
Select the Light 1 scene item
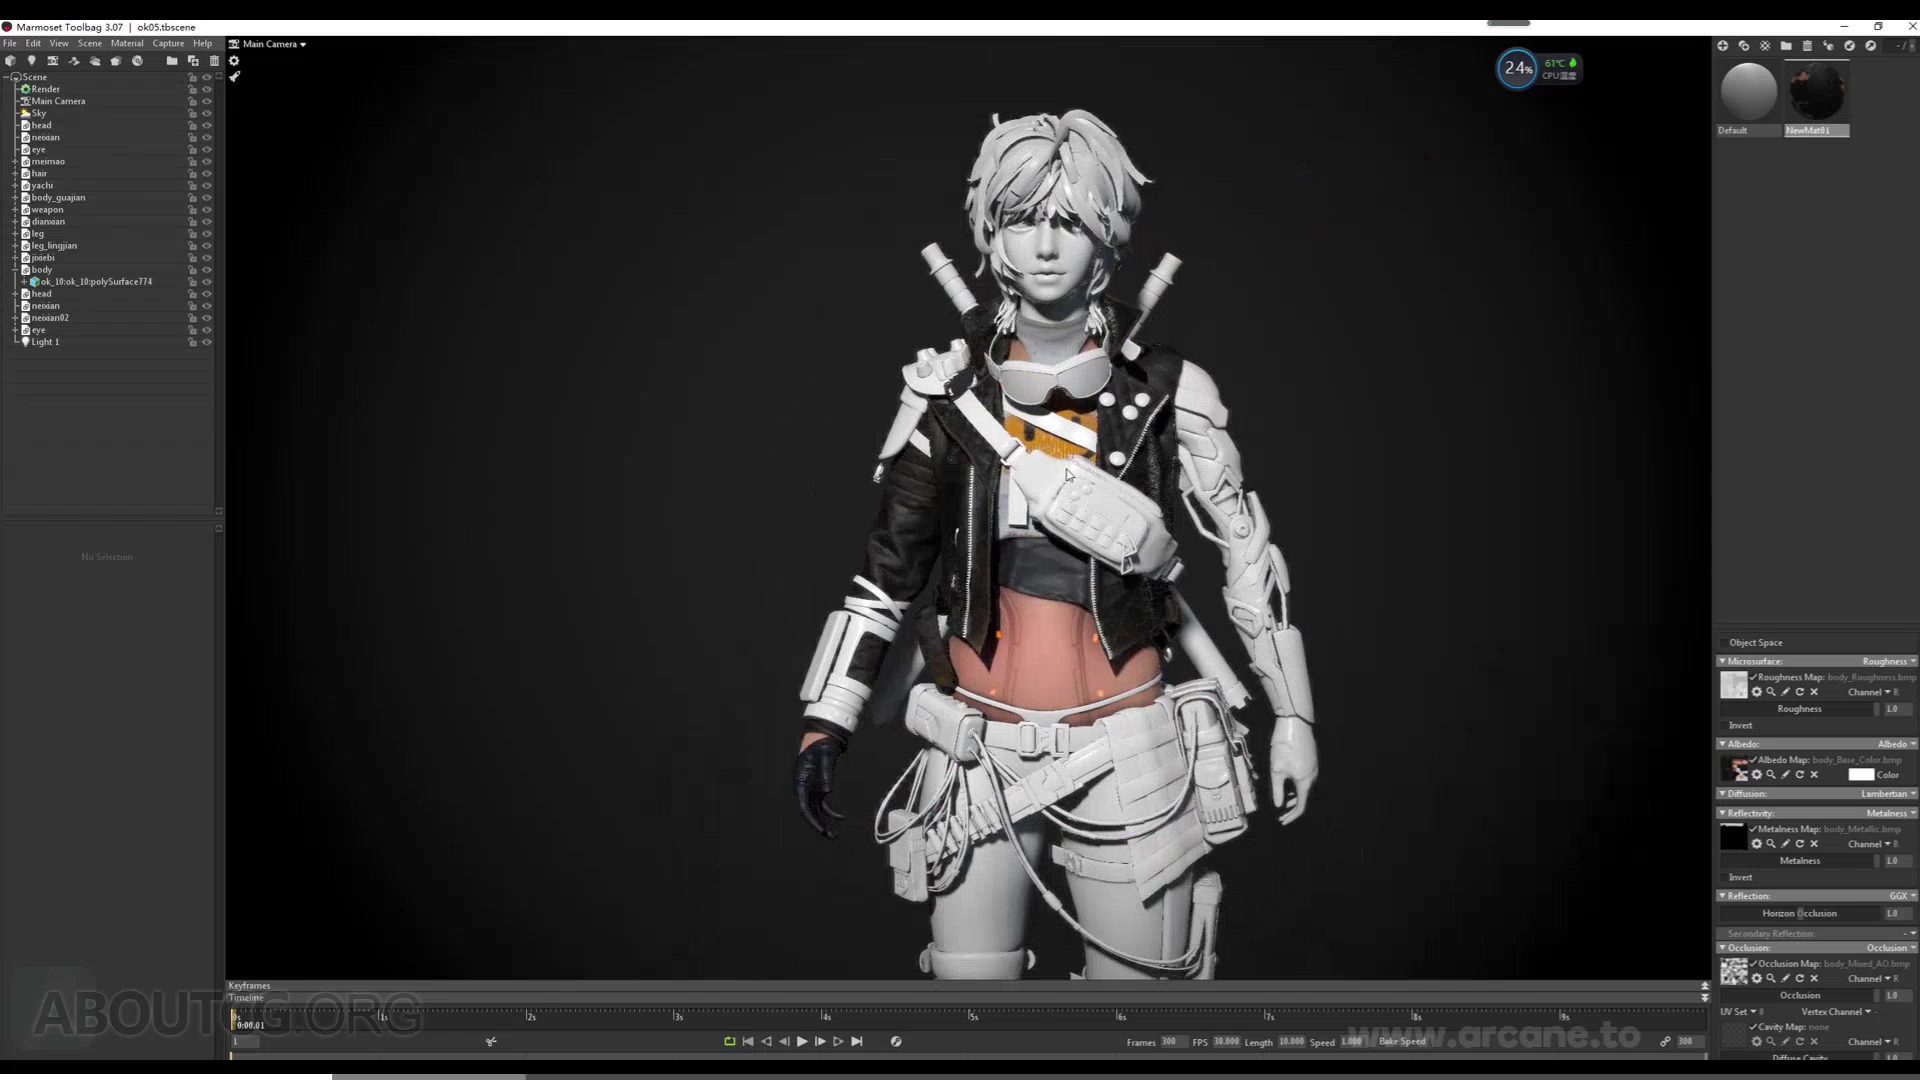[45, 342]
